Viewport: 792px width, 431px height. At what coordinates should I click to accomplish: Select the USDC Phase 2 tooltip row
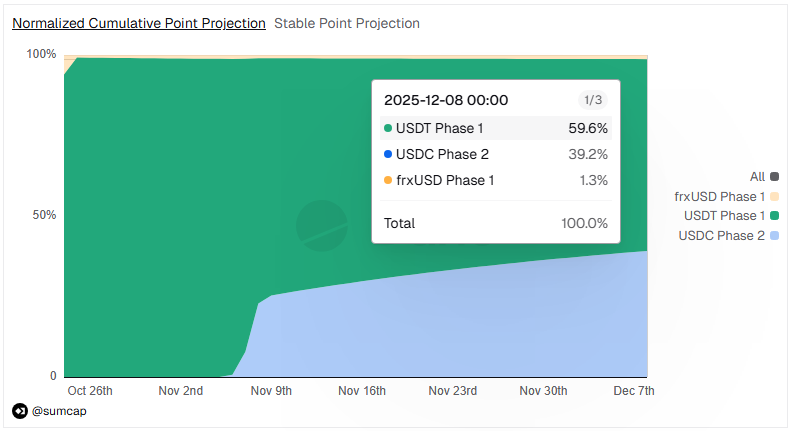496,154
